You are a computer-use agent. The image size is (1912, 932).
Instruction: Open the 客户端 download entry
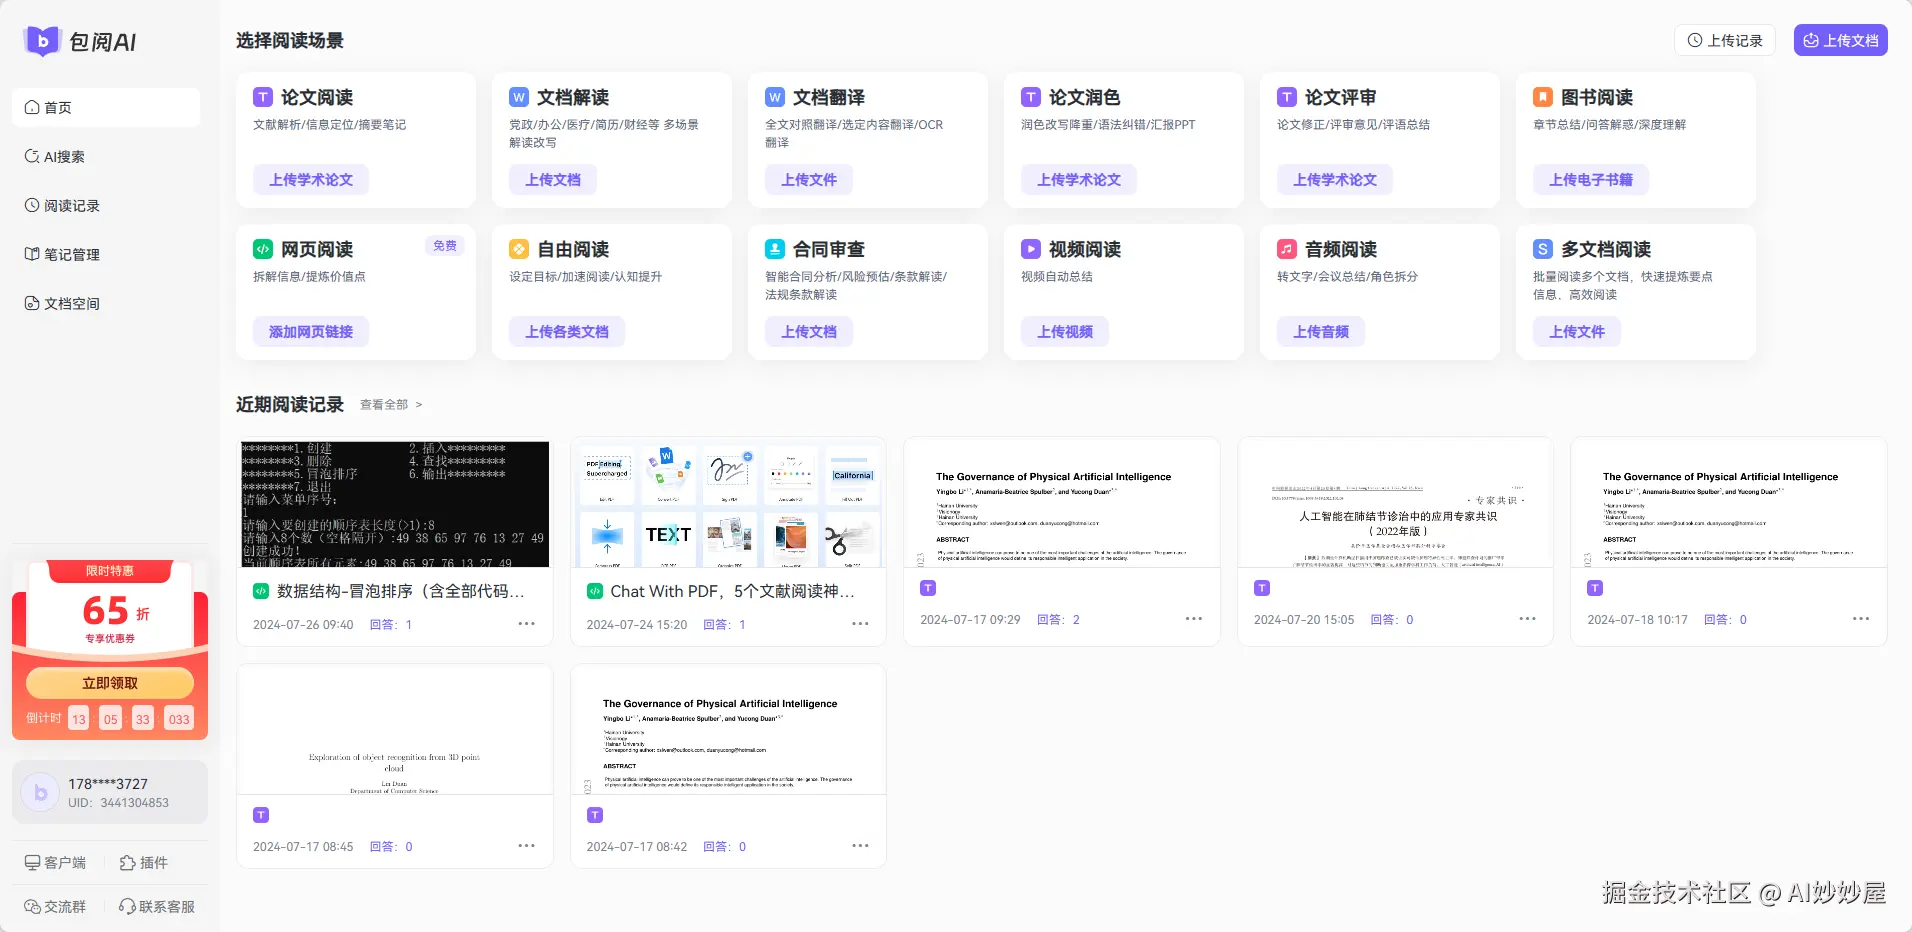56,863
